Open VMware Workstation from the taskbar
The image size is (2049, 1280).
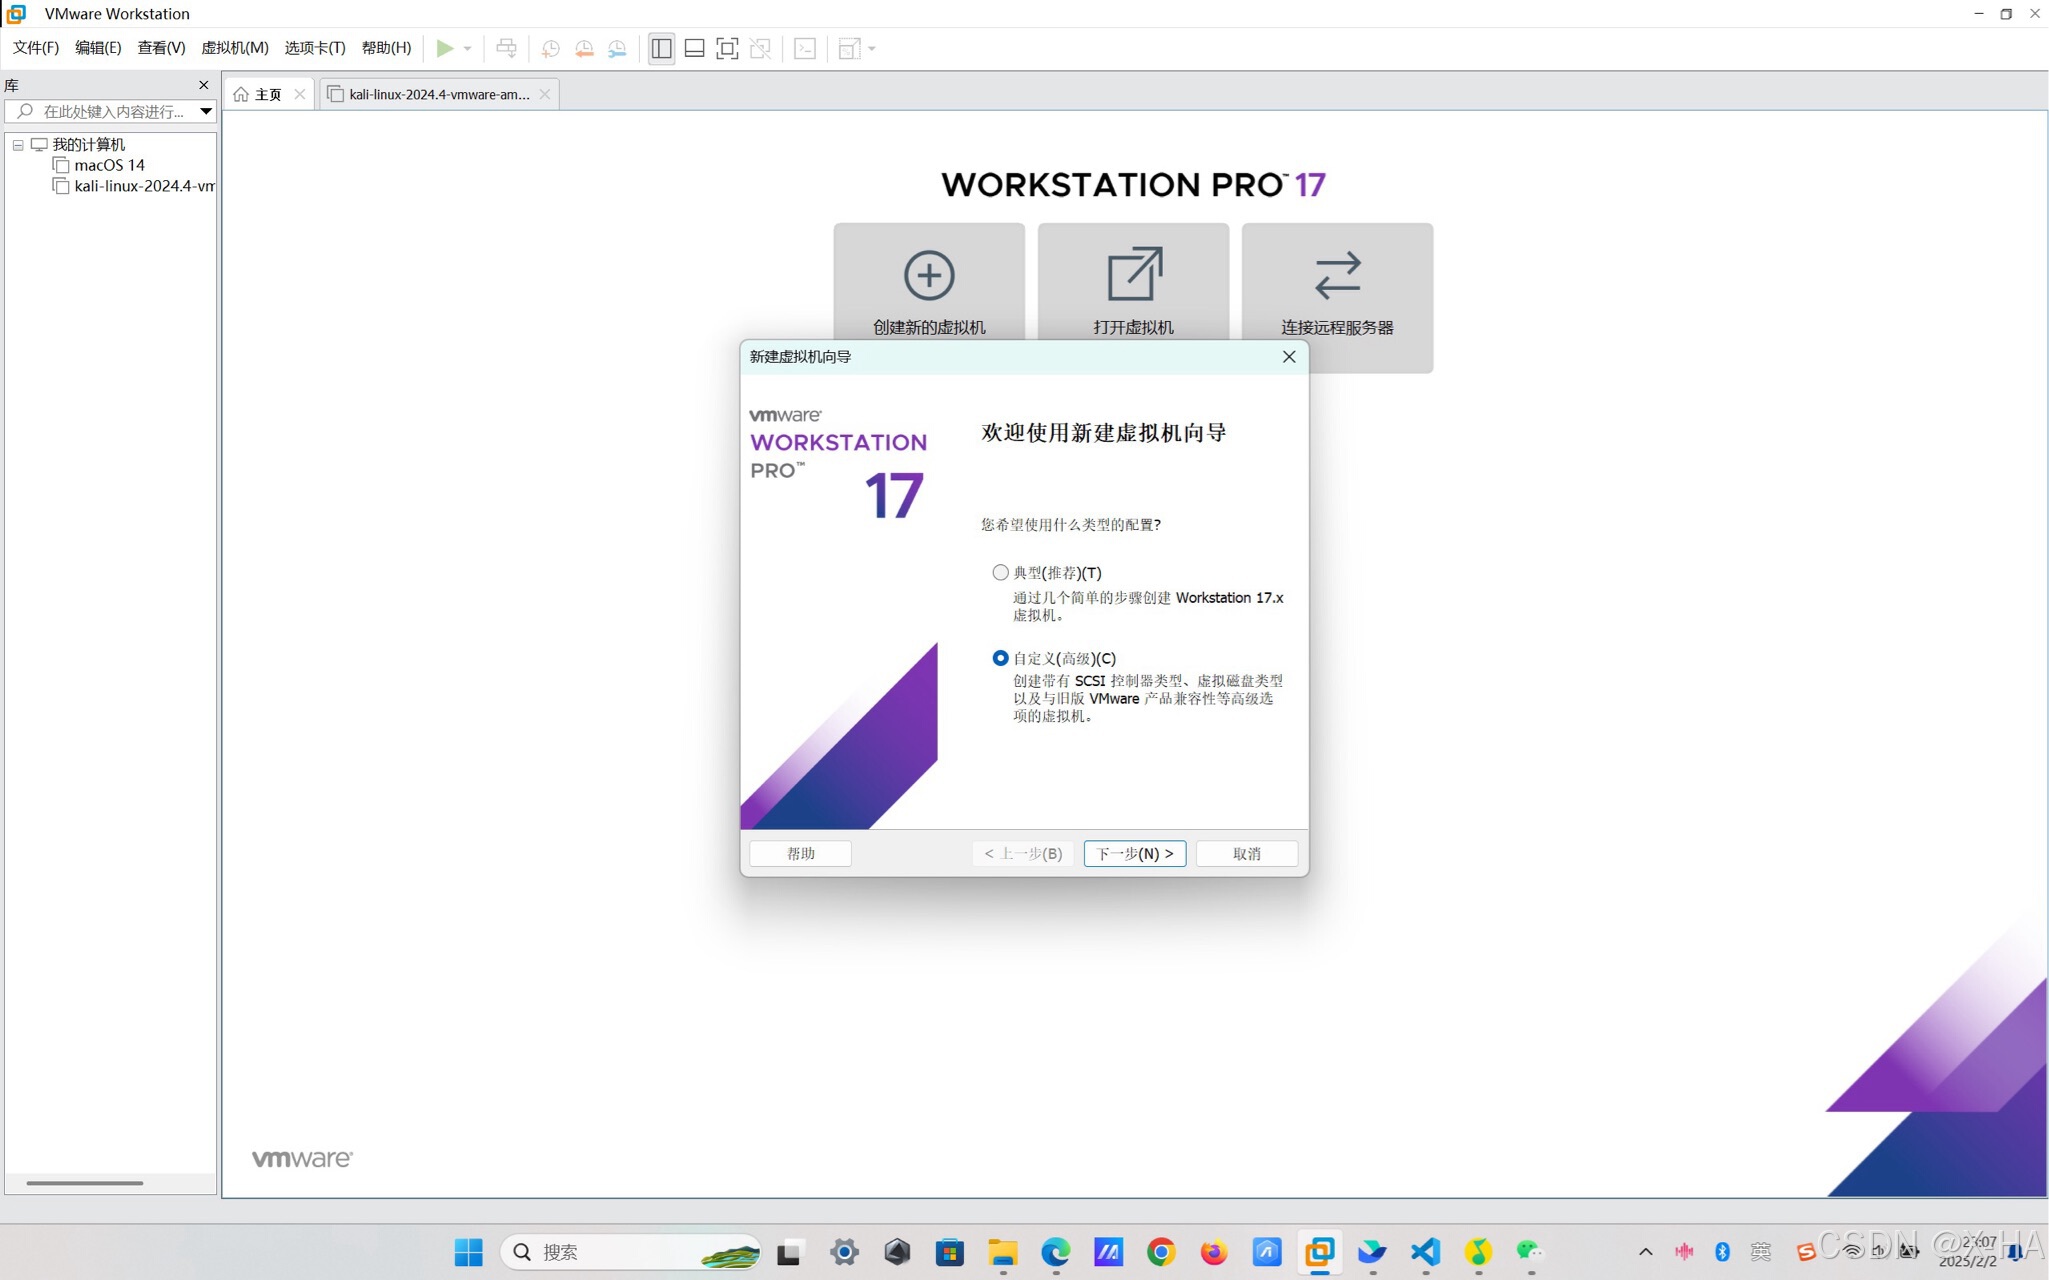[x=1319, y=1251]
